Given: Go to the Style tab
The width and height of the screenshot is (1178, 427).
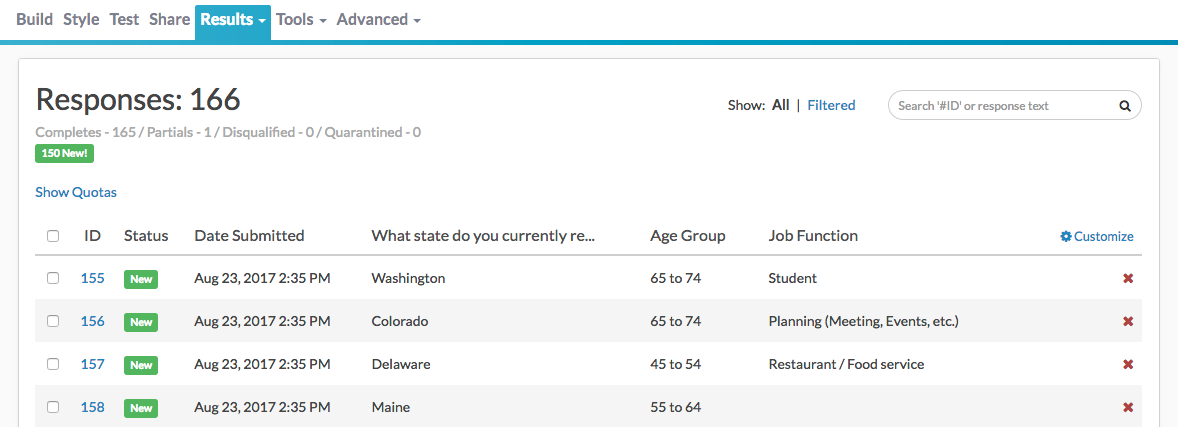Looking at the screenshot, I should 81,19.
